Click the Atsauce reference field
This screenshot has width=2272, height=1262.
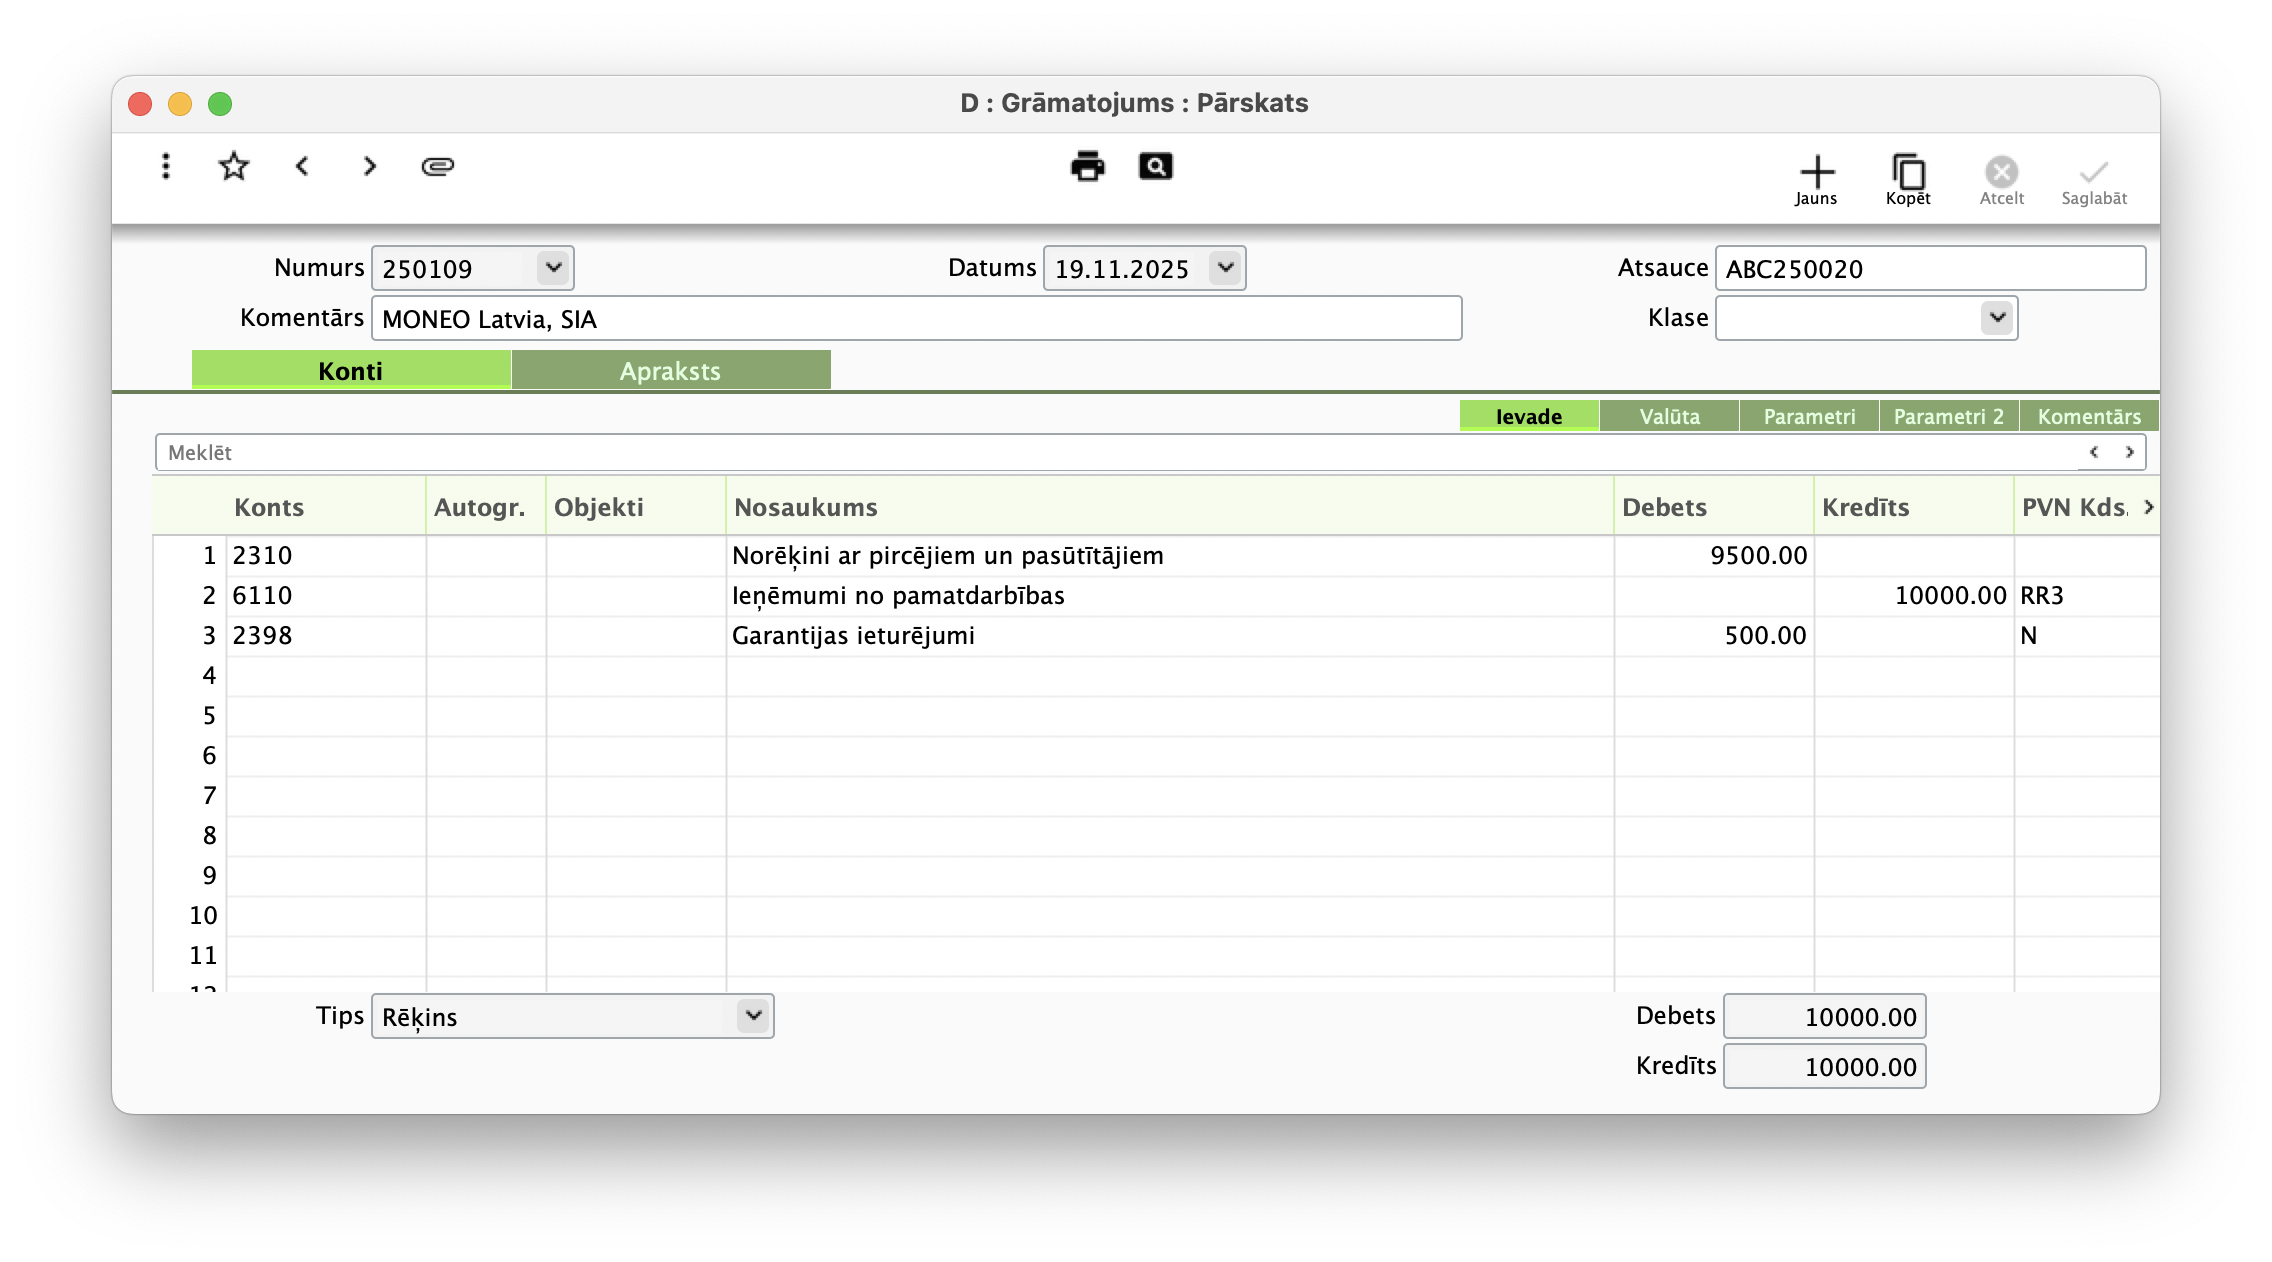pos(1929,269)
